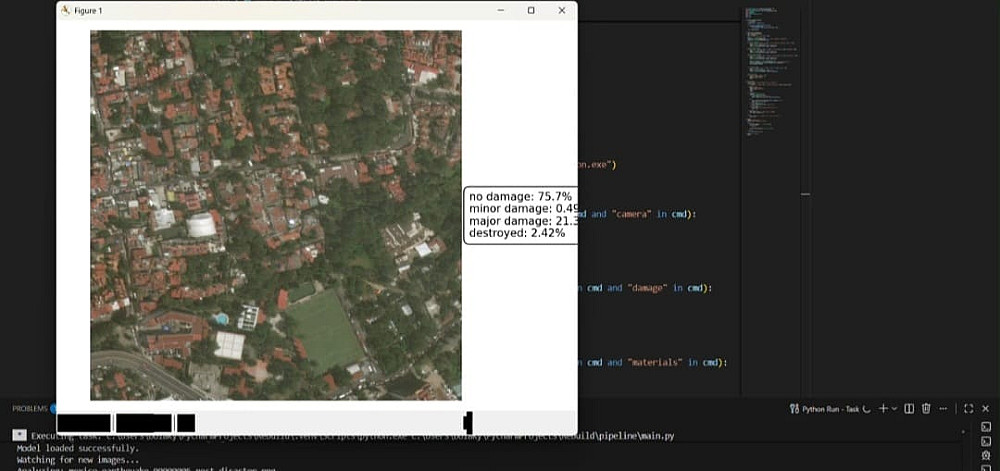Select the first terminal in side list
Screen dimensions: 1000x471
tap(986, 426)
